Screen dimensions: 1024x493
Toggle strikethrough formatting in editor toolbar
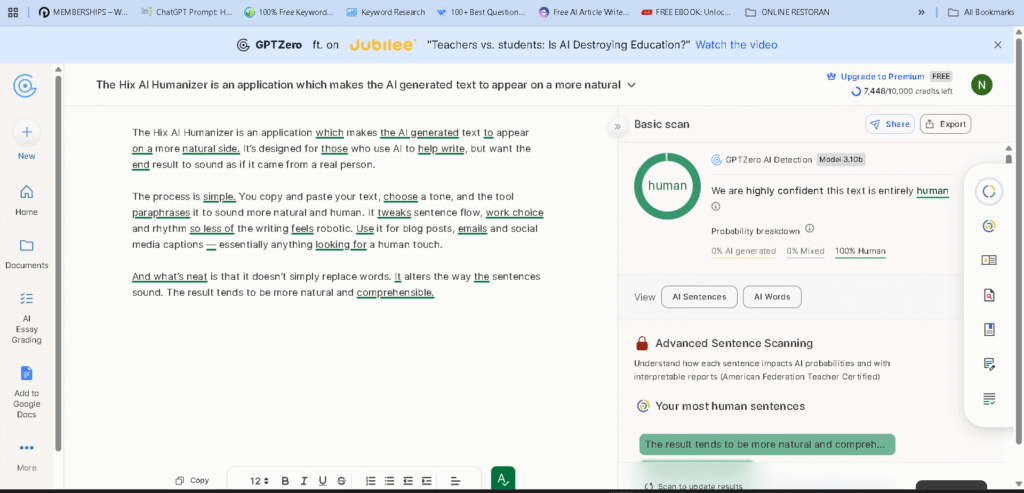coord(341,481)
